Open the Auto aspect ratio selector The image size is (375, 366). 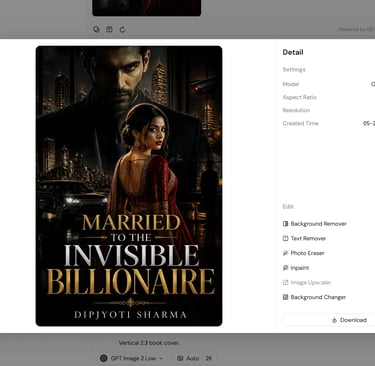pos(188,358)
